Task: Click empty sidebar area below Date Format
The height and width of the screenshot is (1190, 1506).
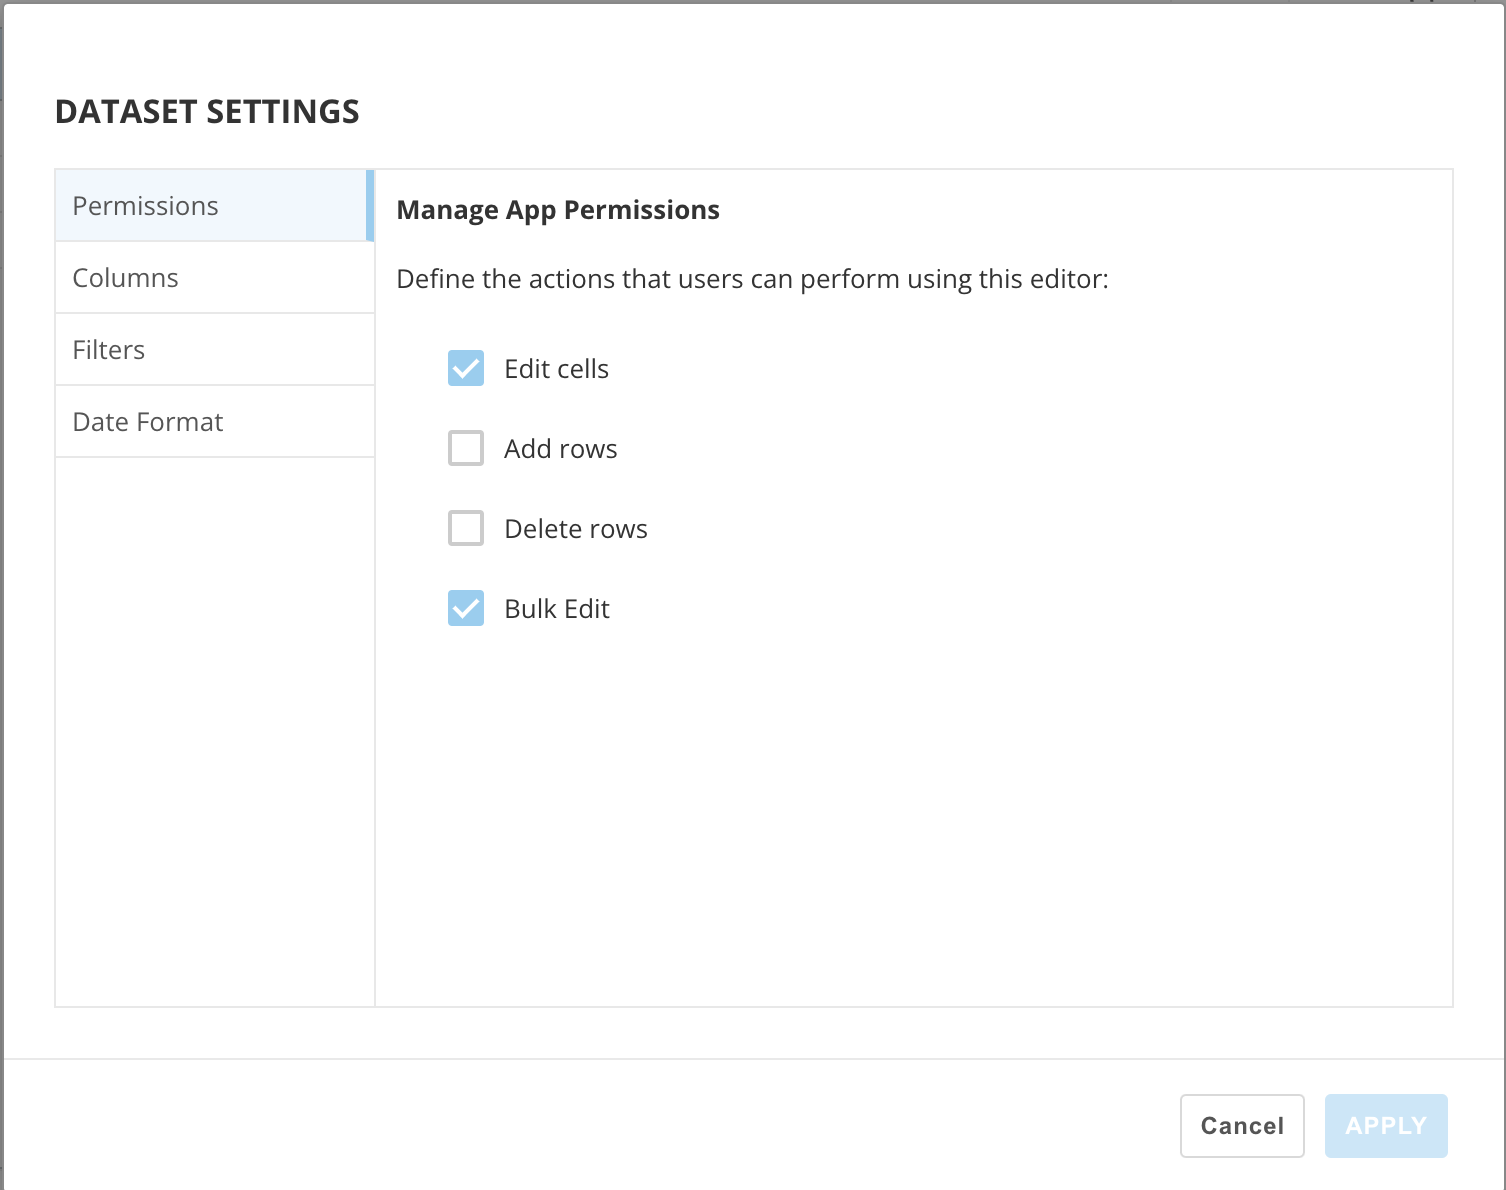Action: click(x=215, y=730)
